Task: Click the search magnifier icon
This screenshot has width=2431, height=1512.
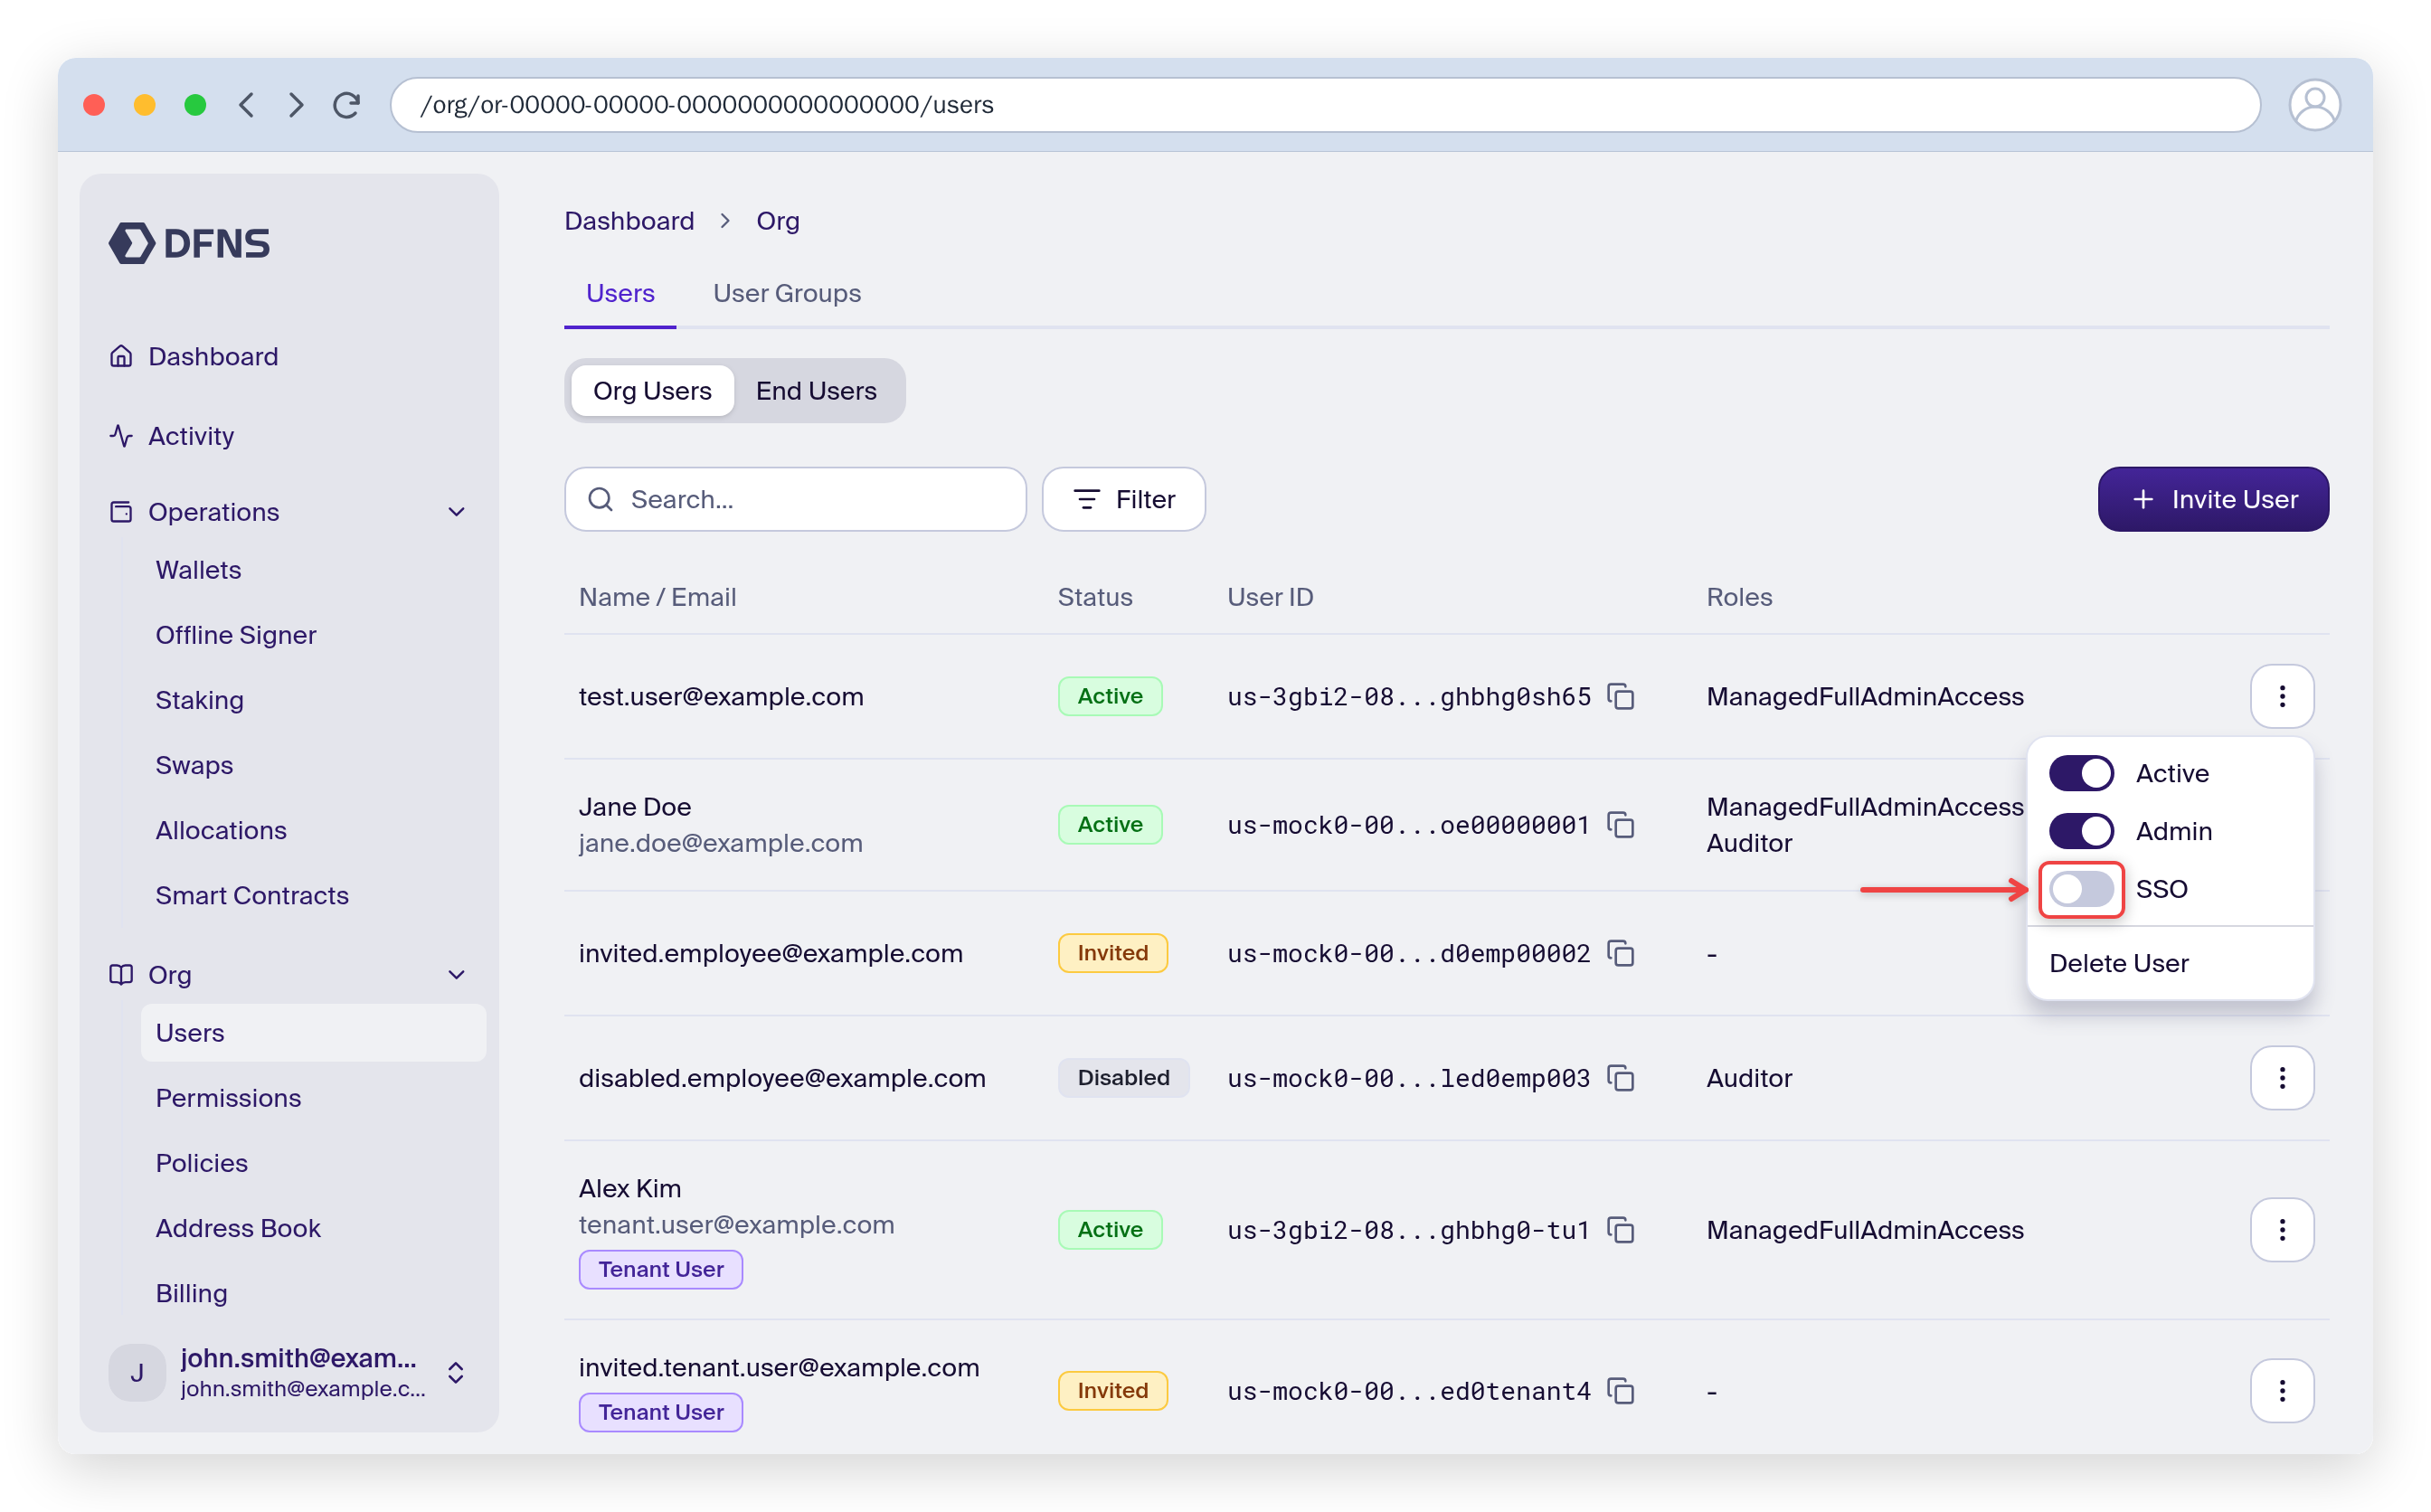Action: [x=600, y=499]
